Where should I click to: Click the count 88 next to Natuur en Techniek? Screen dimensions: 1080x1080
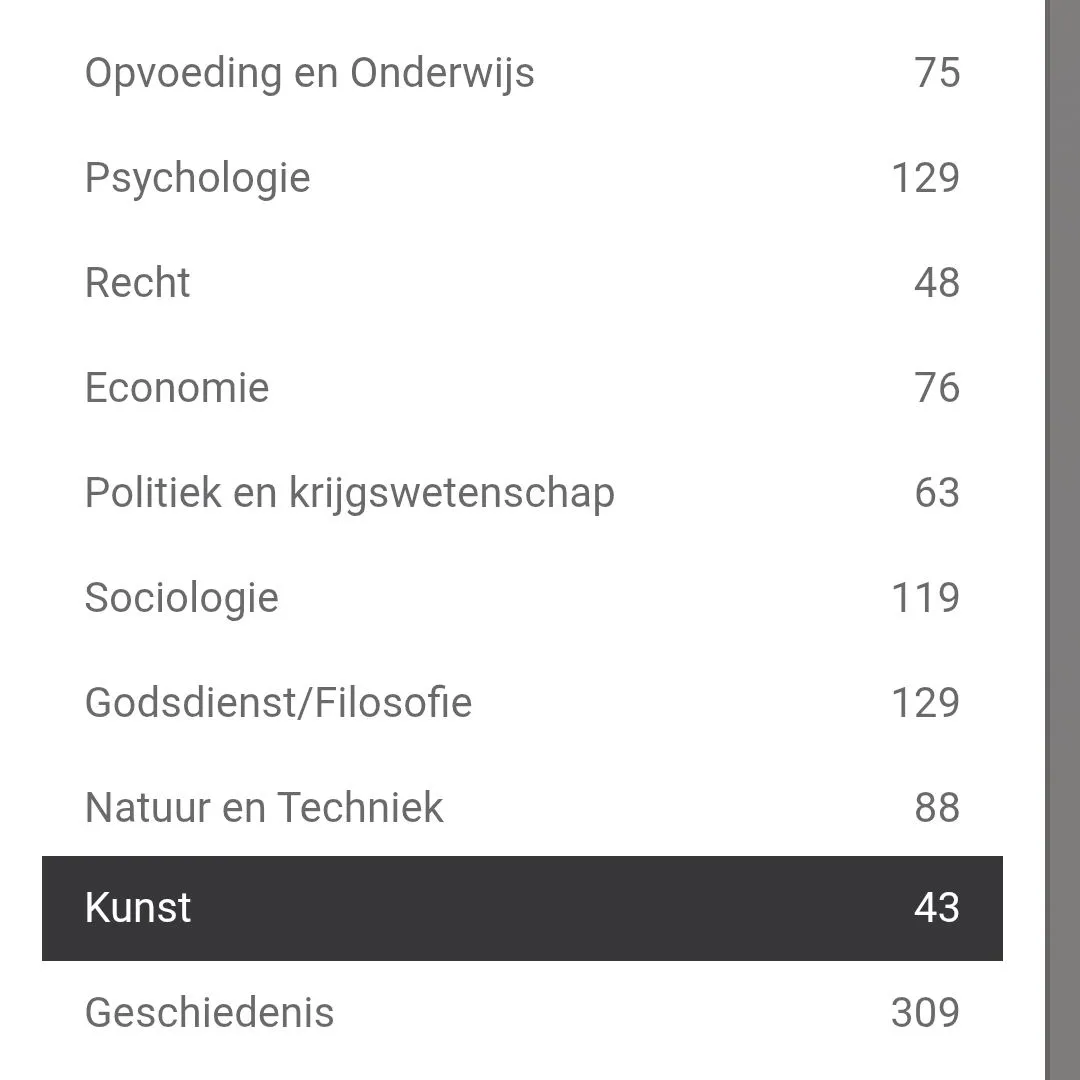(937, 807)
